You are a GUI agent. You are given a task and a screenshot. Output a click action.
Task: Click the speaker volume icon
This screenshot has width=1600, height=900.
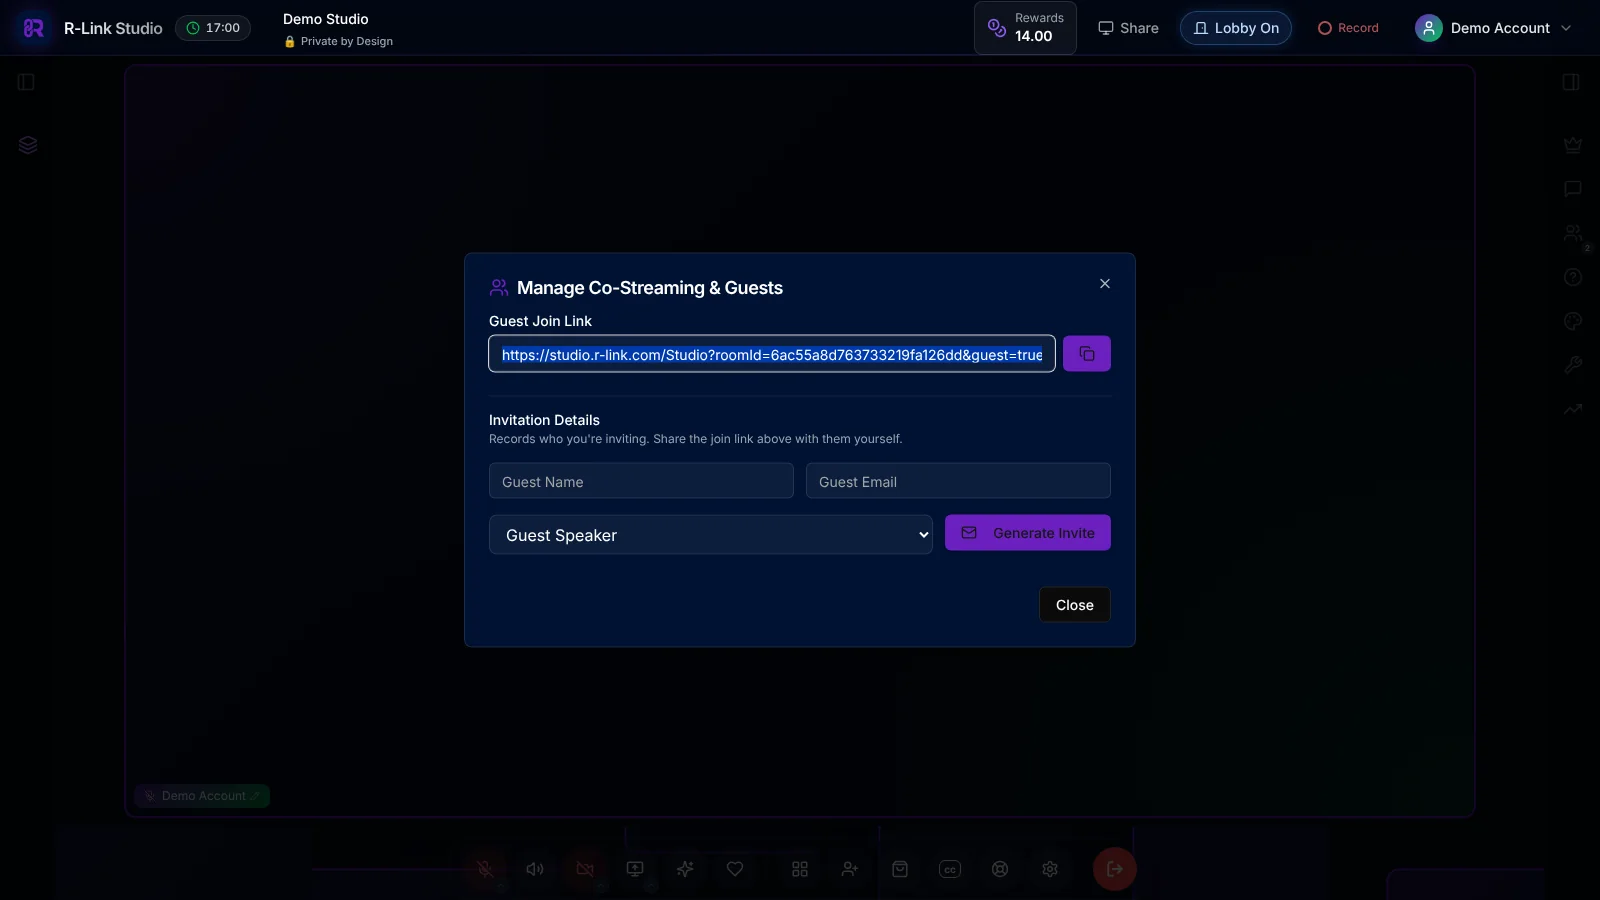click(x=535, y=869)
